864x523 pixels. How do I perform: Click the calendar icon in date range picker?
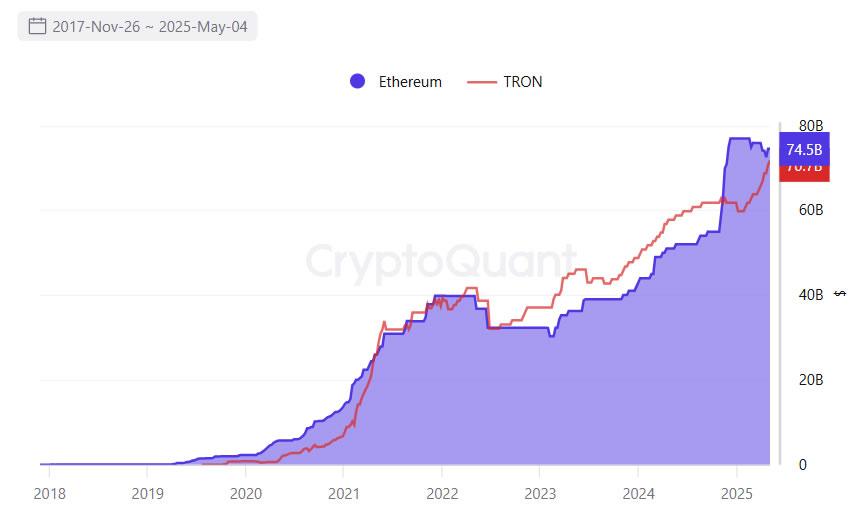click(37, 26)
